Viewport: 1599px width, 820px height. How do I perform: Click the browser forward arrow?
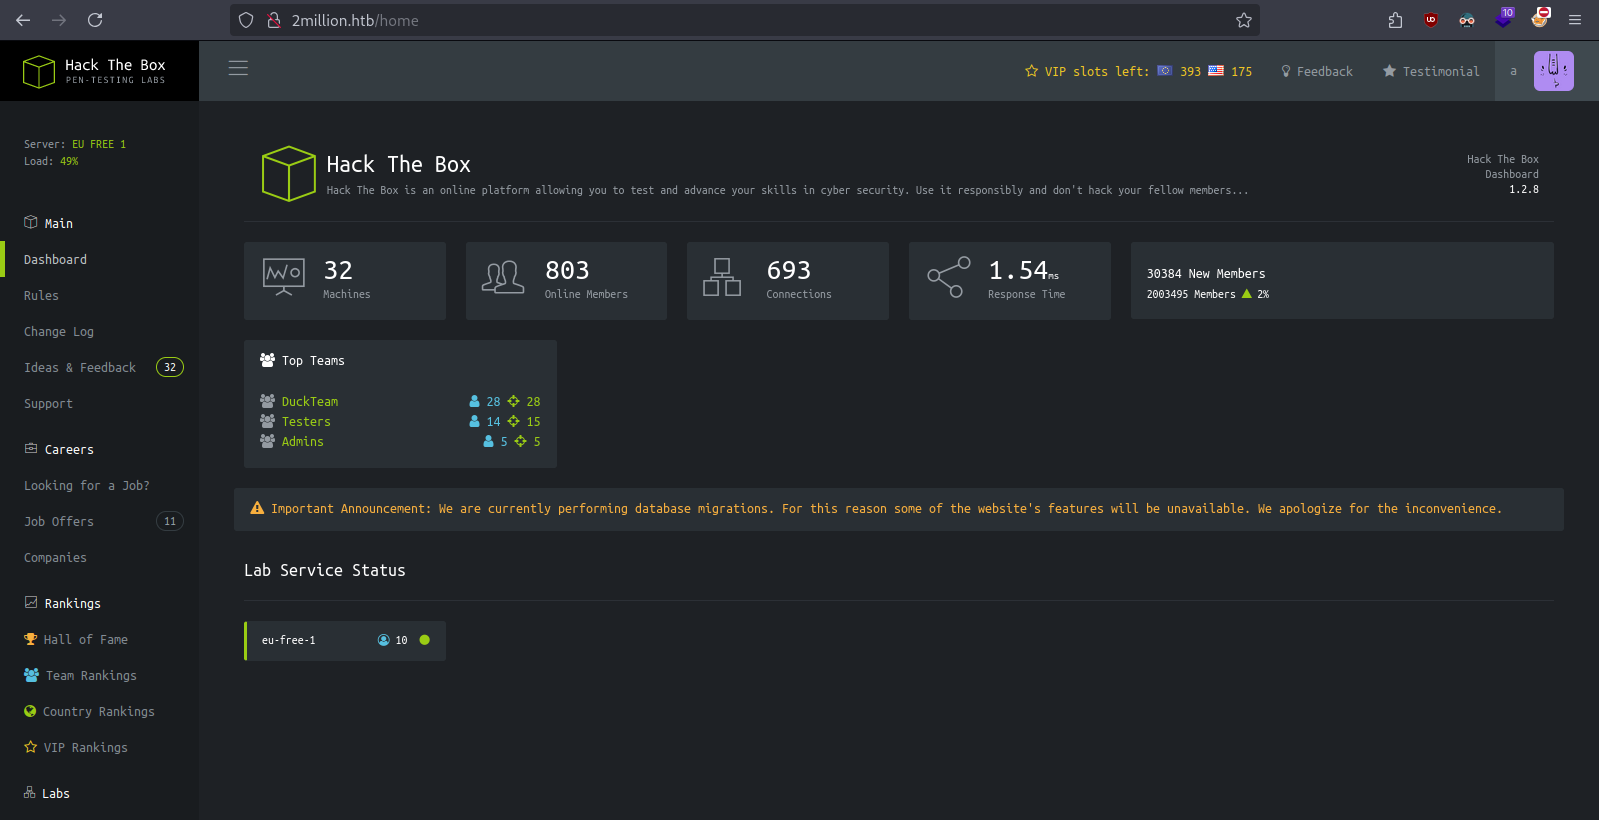tap(59, 20)
